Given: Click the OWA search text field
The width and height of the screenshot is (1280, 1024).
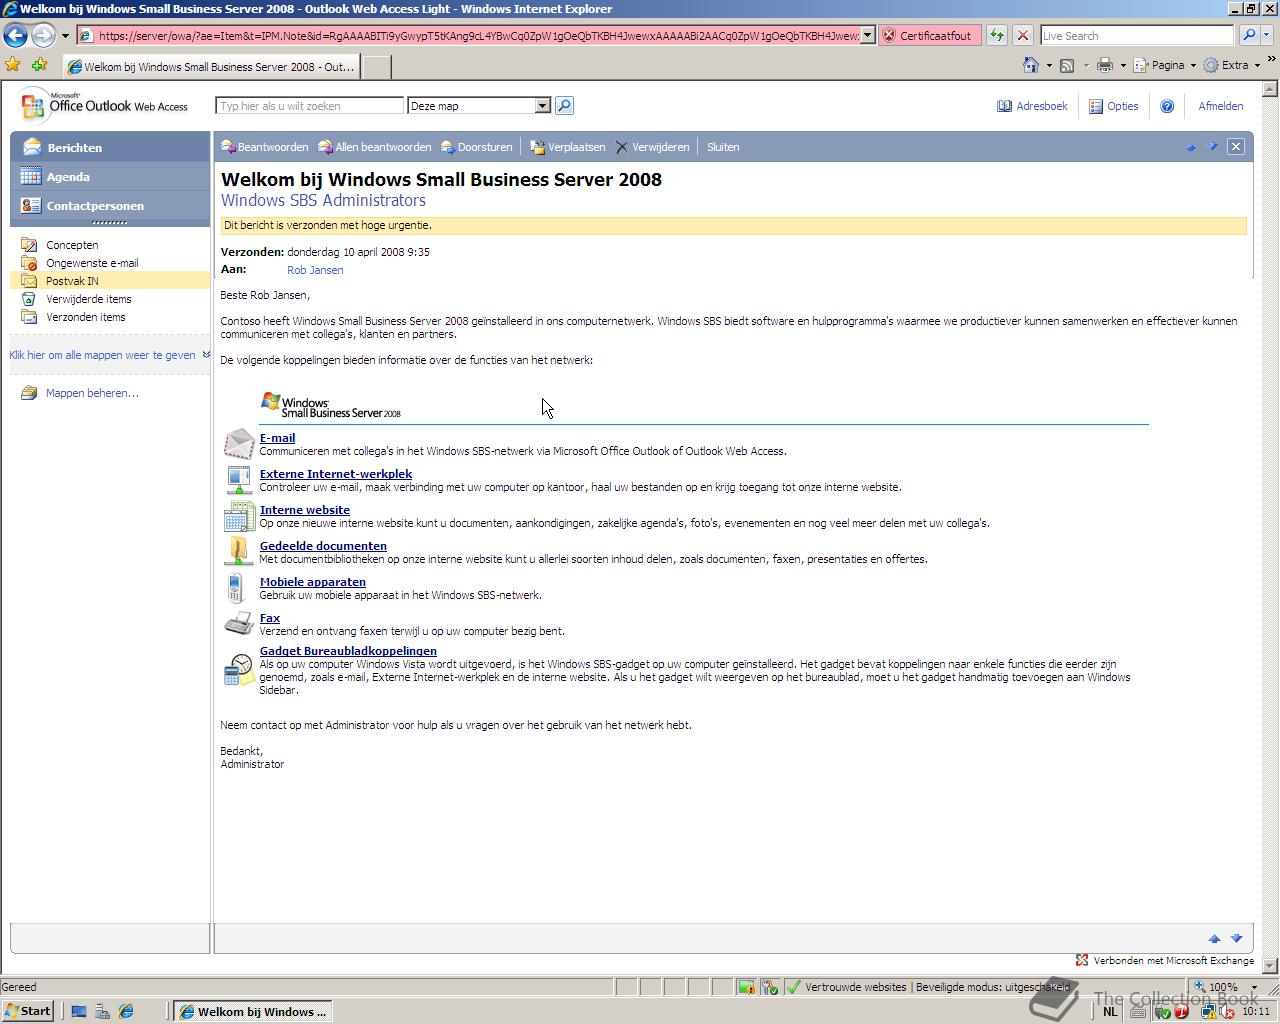Looking at the screenshot, I should point(309,106).
